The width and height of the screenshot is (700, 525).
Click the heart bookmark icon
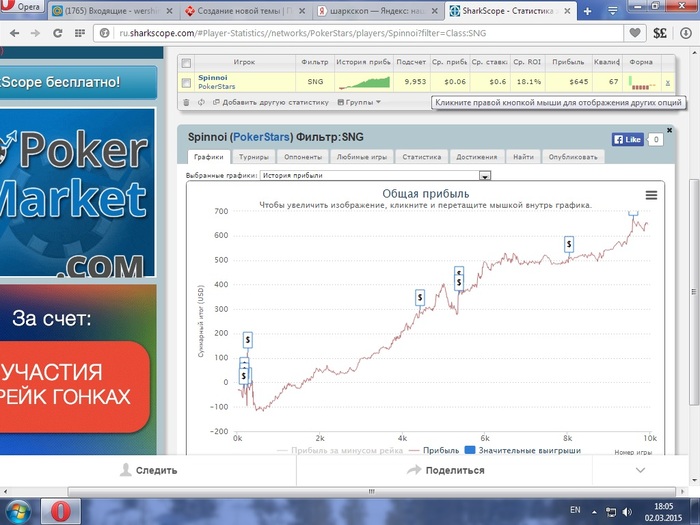pyautogui.click(x=635, y=33)
